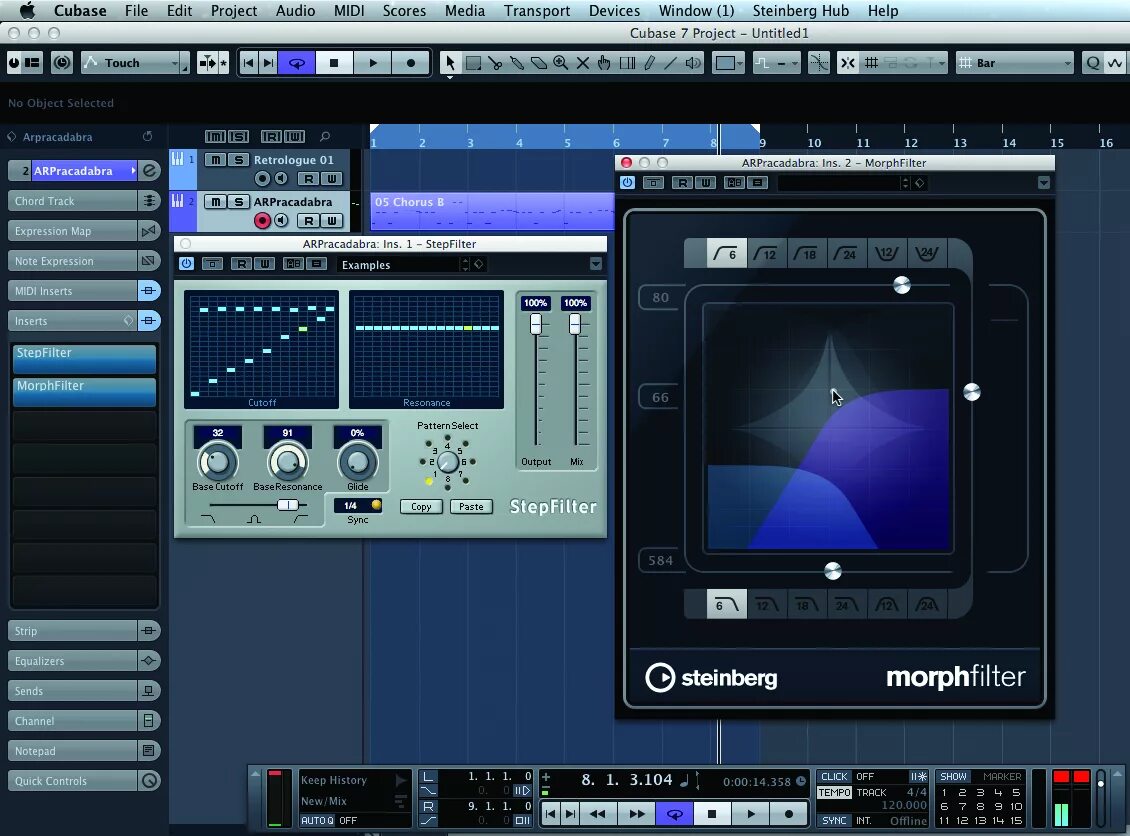
Task: Select the Glue tool
Action: pos(517,63)
